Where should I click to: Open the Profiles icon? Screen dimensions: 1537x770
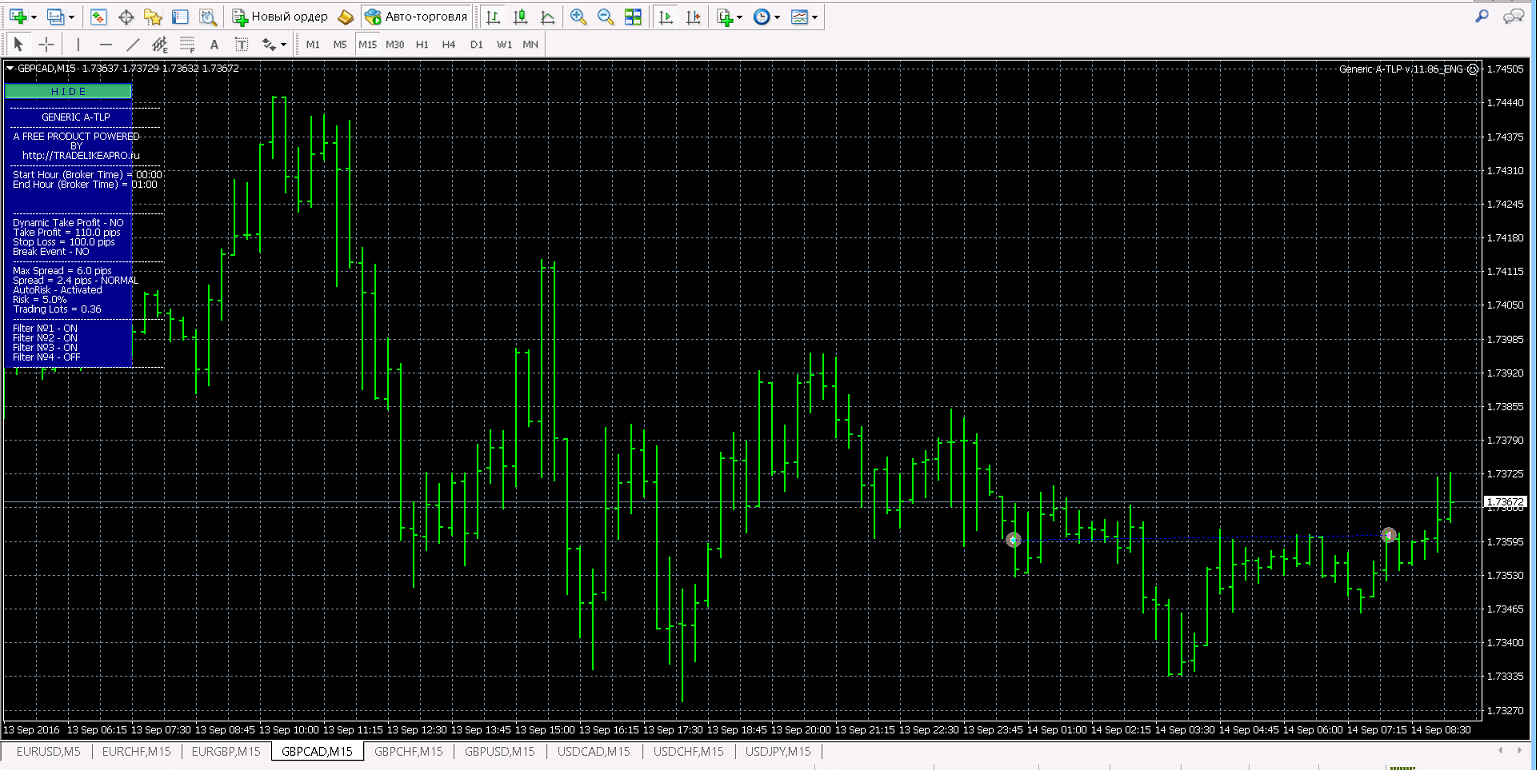(56, 17)
